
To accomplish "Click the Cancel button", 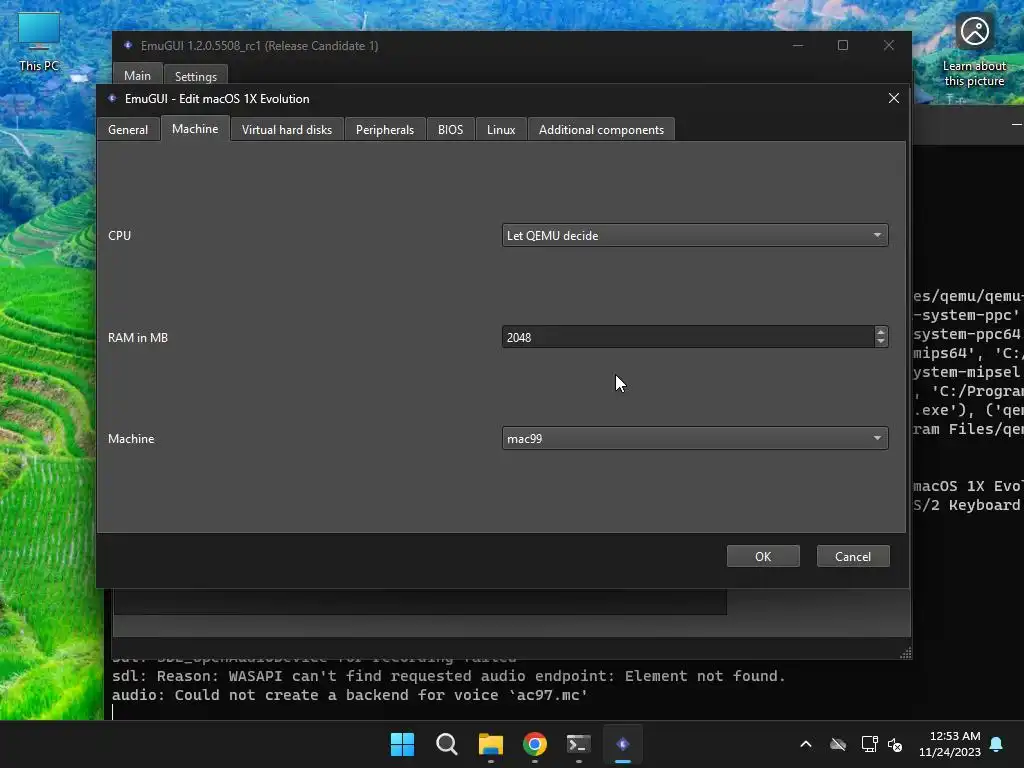I will point(853,556).
